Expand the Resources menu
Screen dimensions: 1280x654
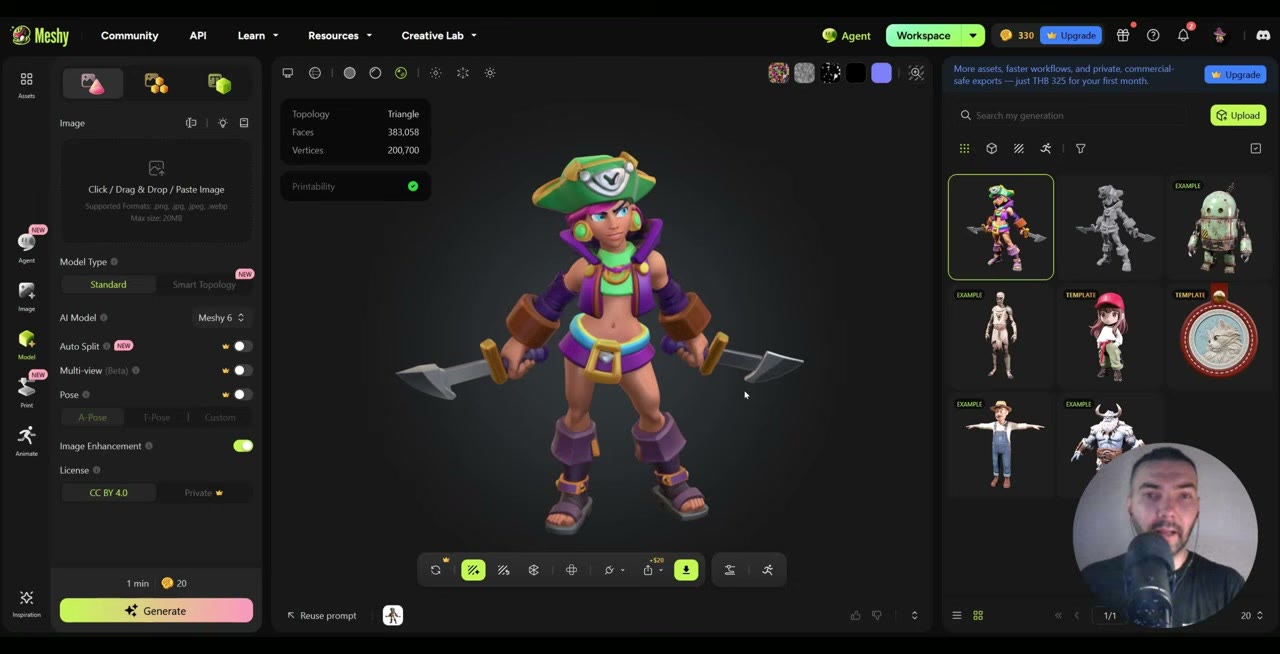coord(340,35)
